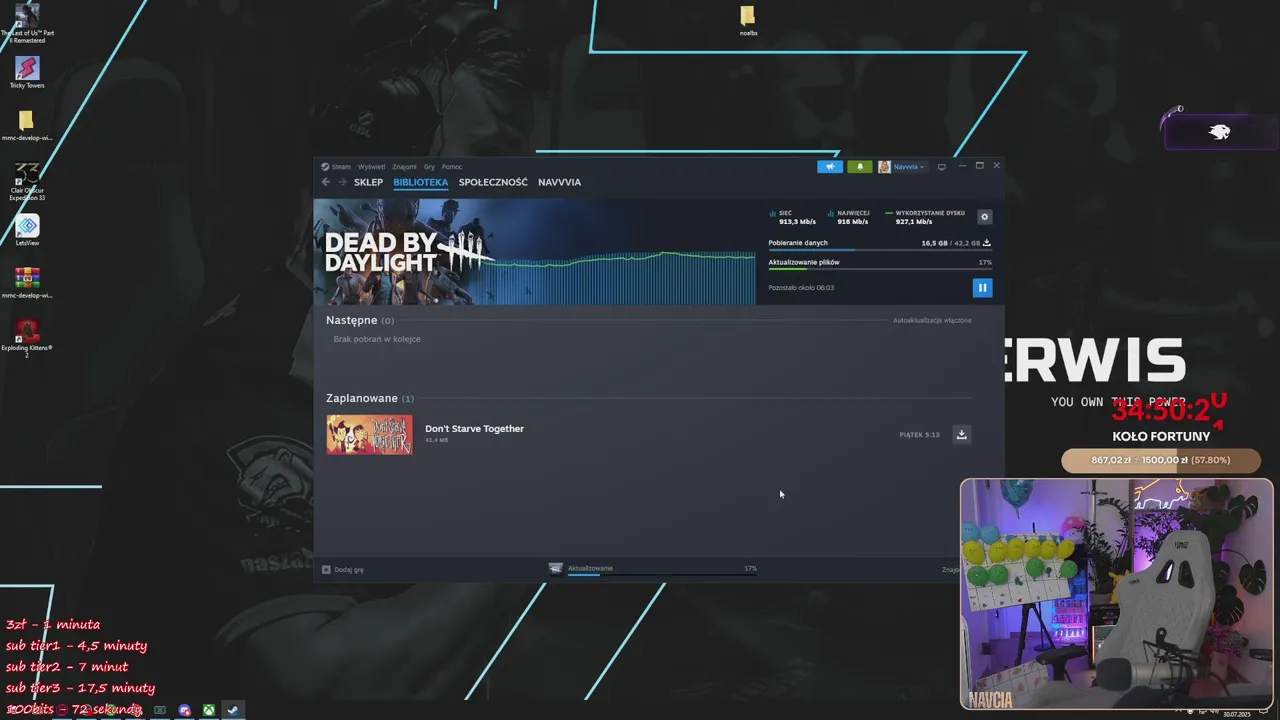Switch to the BIBLIOTEKA tab
This screenshot has width=1280, height=720.
pyautogui.click(x=420, y=182)
